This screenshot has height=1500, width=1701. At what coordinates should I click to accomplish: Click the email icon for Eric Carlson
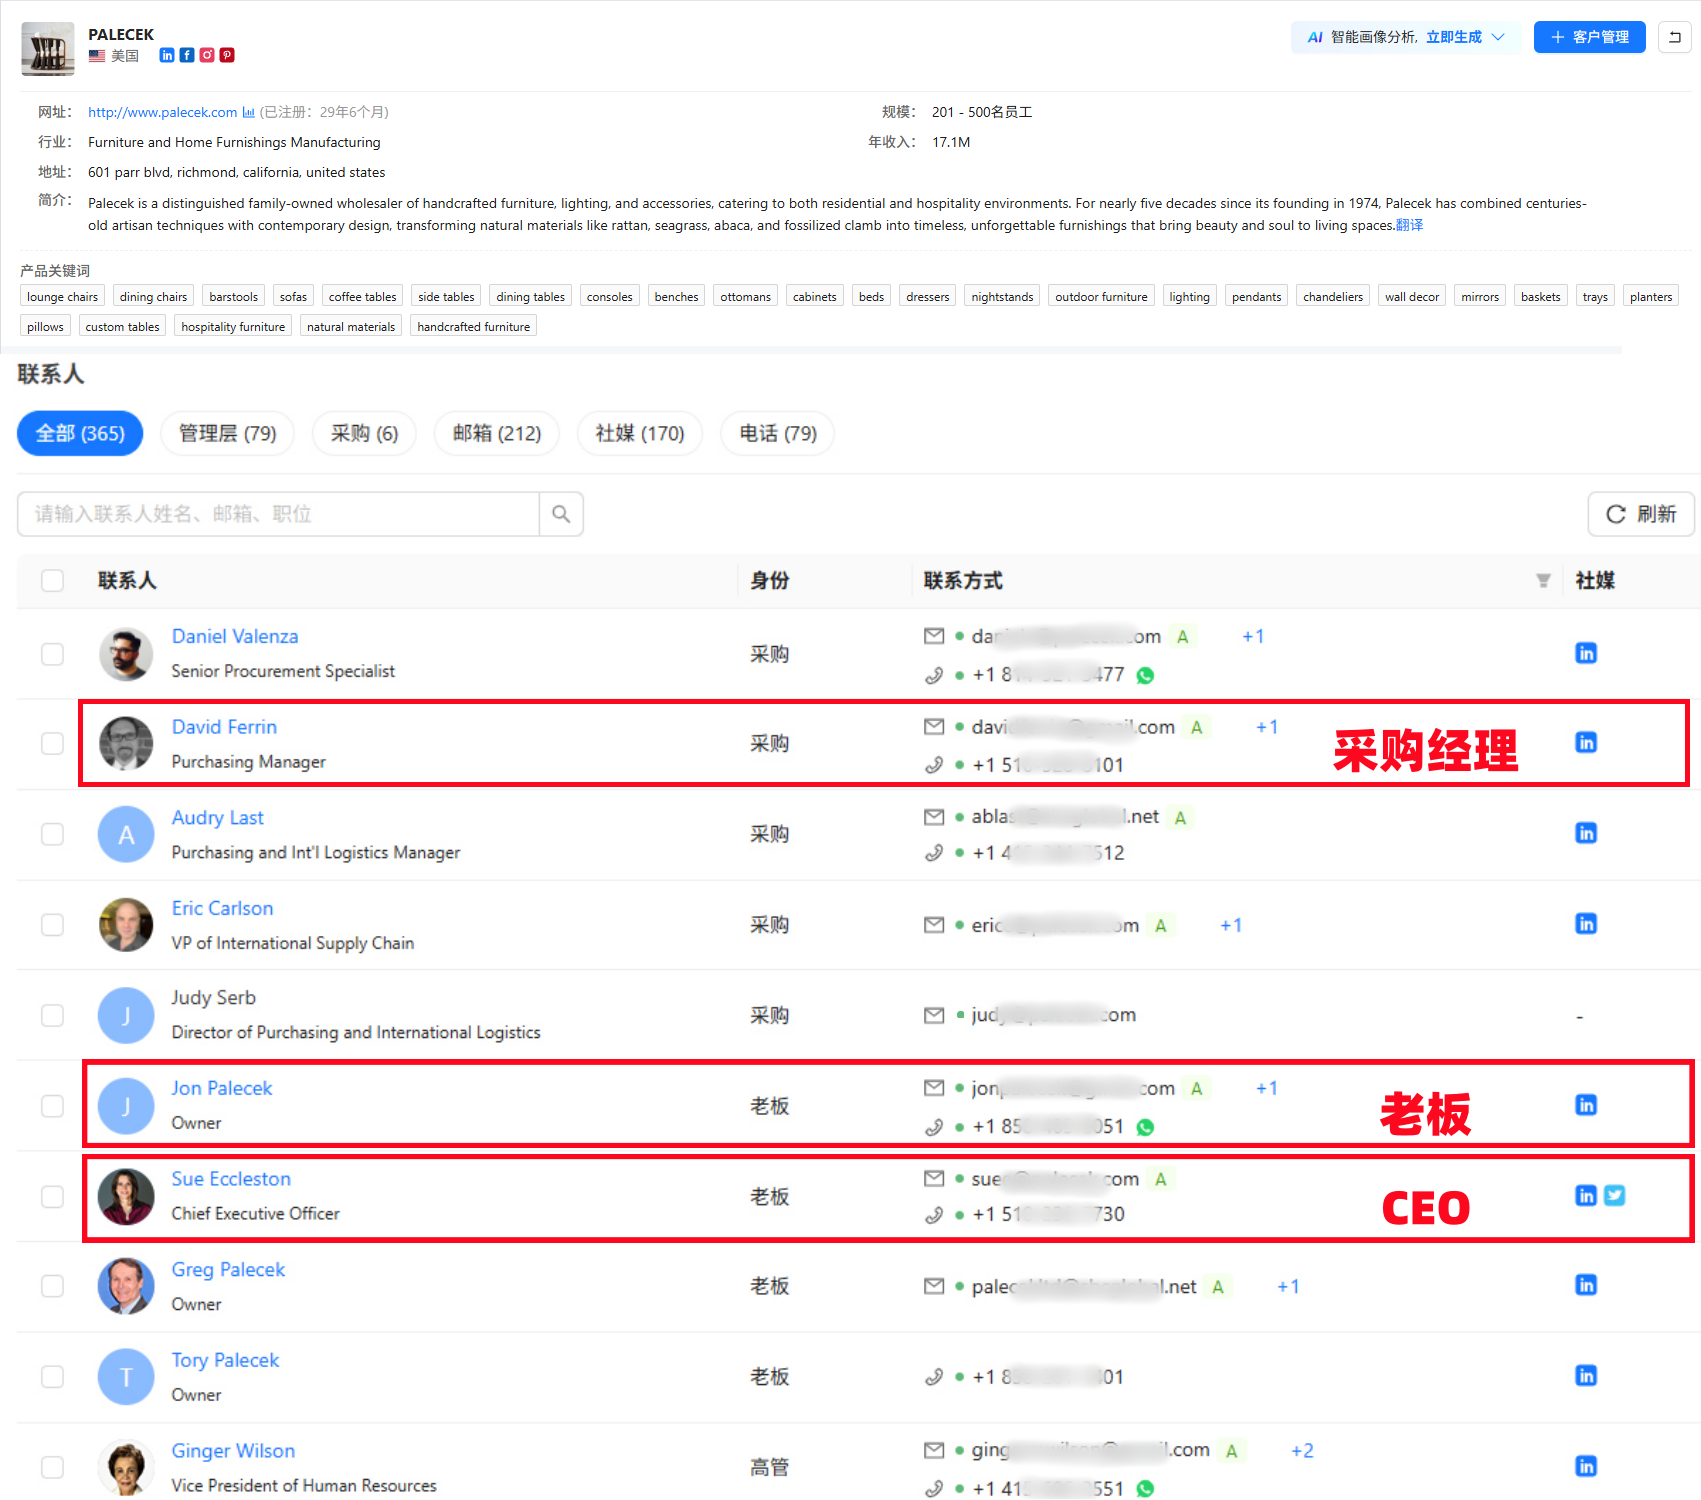pyautogui.click(x=934, y=925)
